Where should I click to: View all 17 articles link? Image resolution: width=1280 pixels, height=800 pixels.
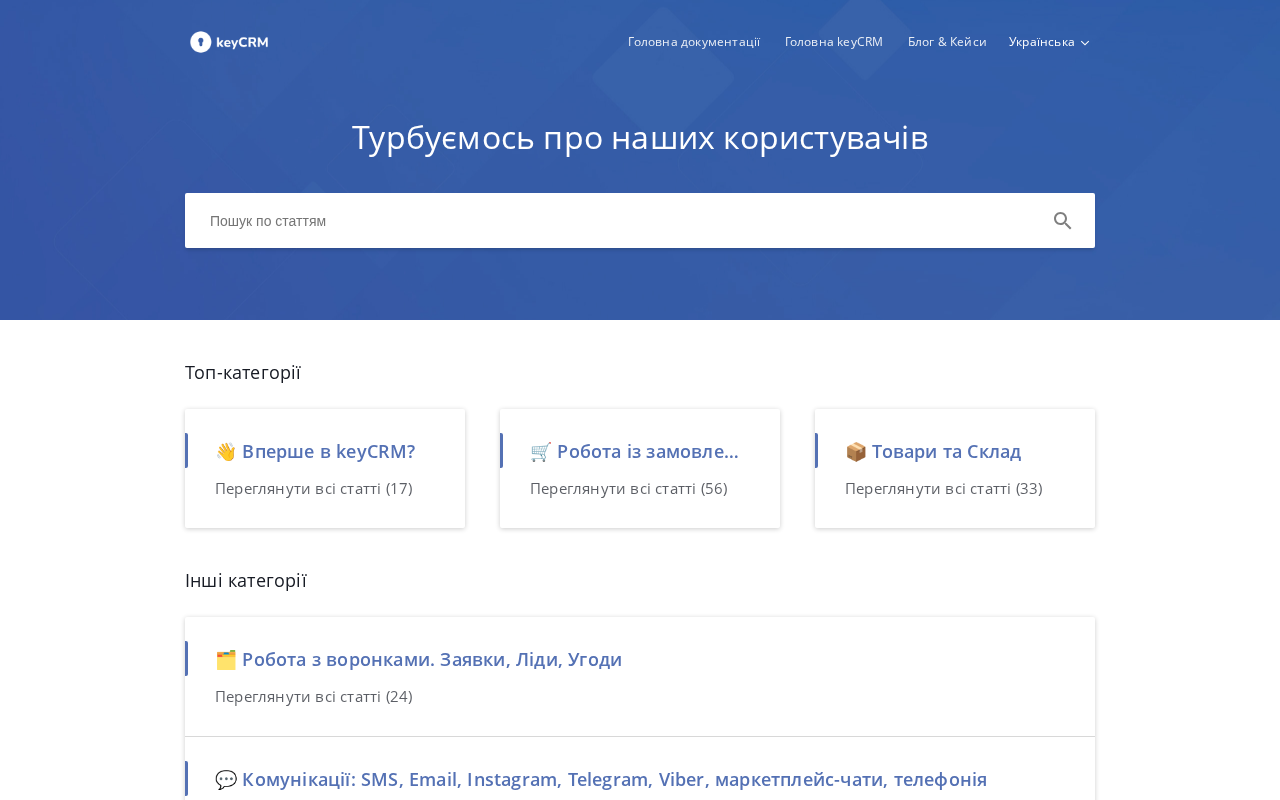pyautogui.click(x=314, y=489)
